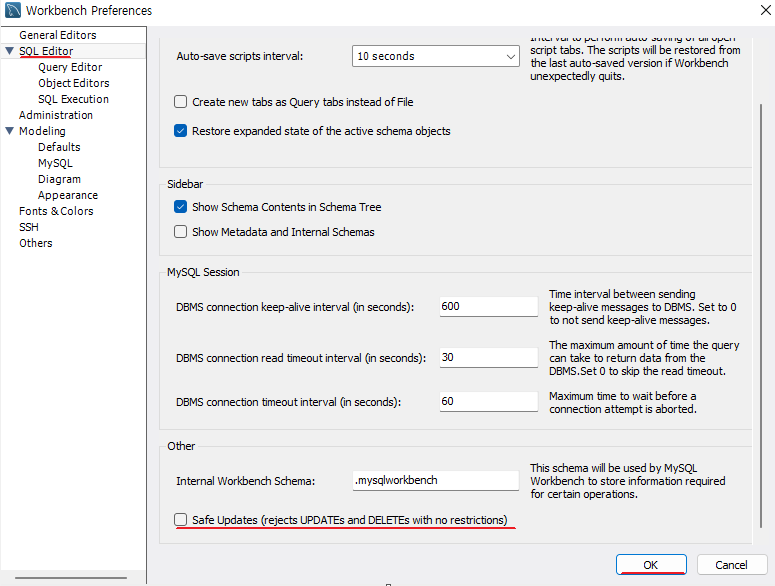Click the sidebar horizontal scrollbar
Viewport: 775px width, 586px height.
pyautogui.click(x=71, y=578)
